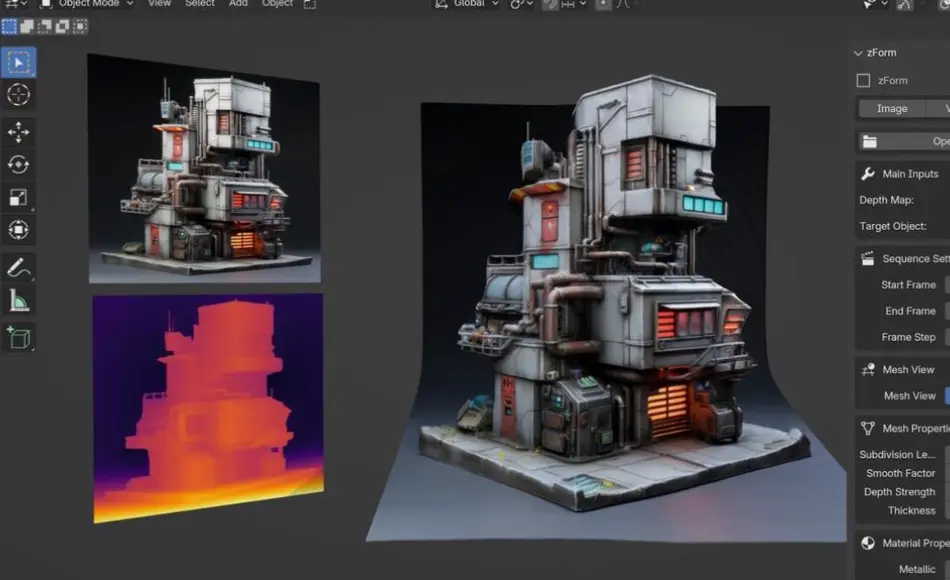The width and height of the screenshot is (950, 580).
Task: Open the Object Mode dropdown
Action: pos(88,4)
